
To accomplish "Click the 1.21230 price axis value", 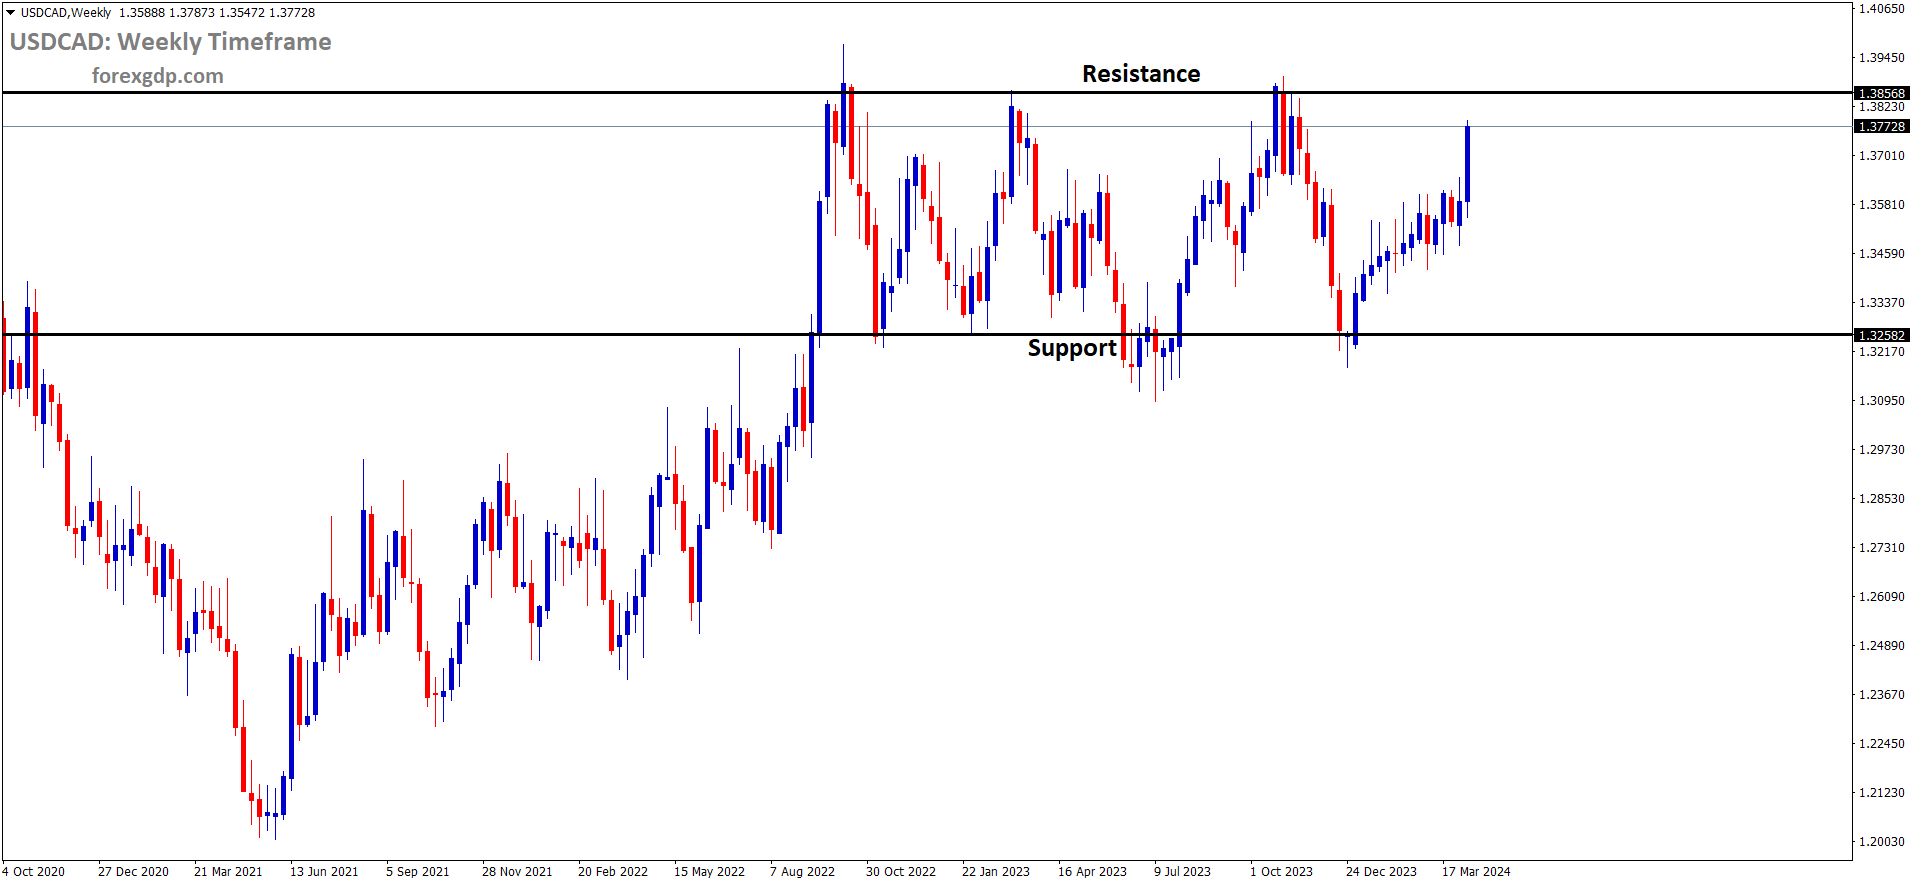I will point(1882,792).
